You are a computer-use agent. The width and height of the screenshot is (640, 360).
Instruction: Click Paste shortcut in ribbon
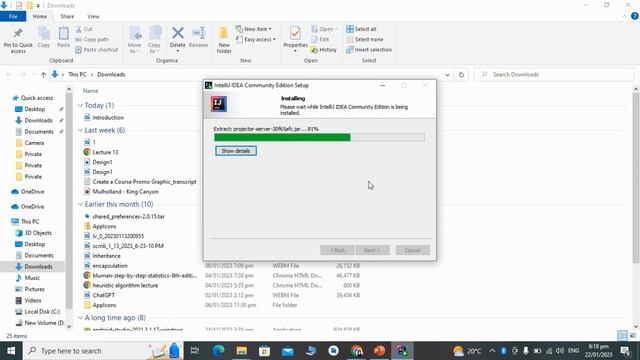(97, 50)
